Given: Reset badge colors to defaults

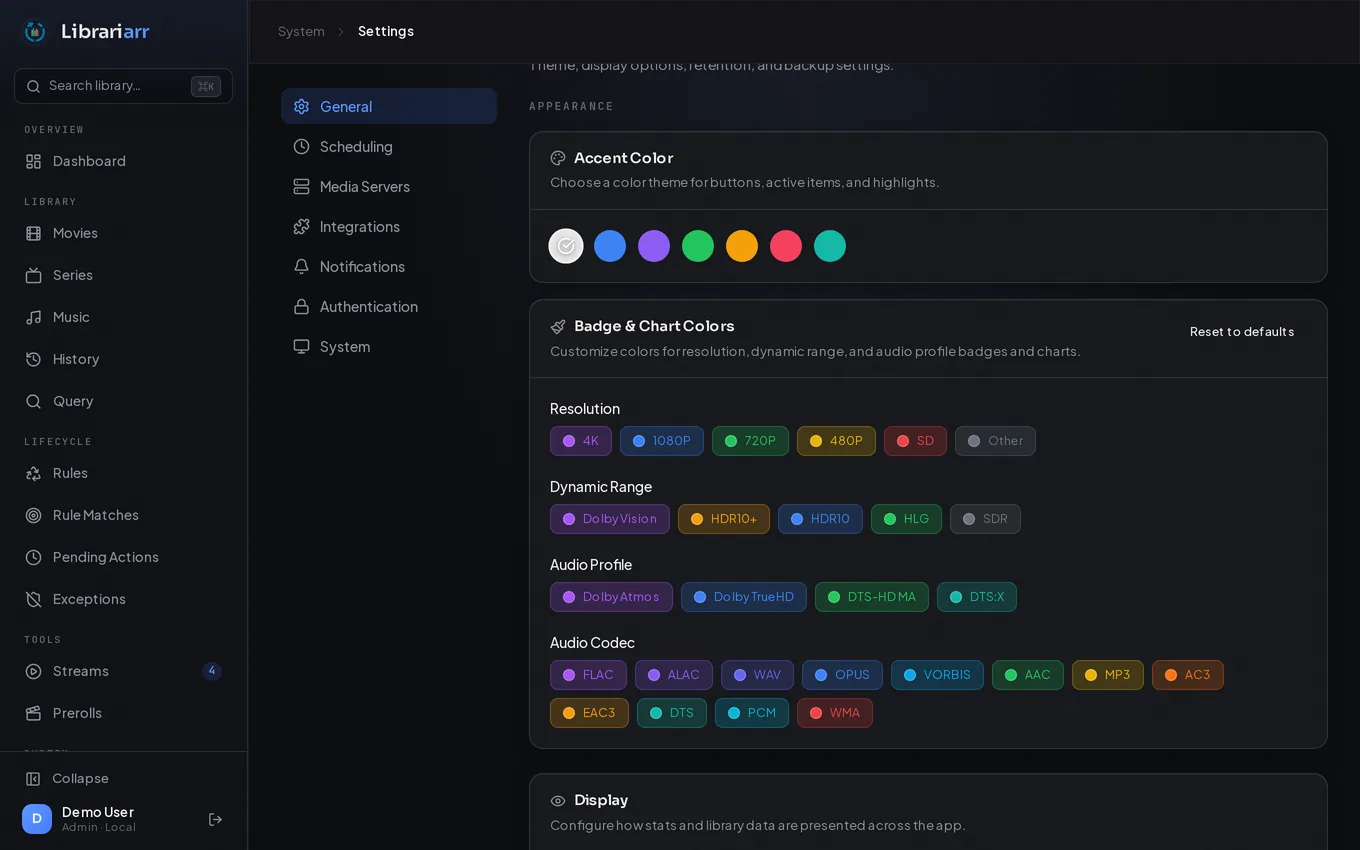Looking at the screenshot, I should (1242, 332).
